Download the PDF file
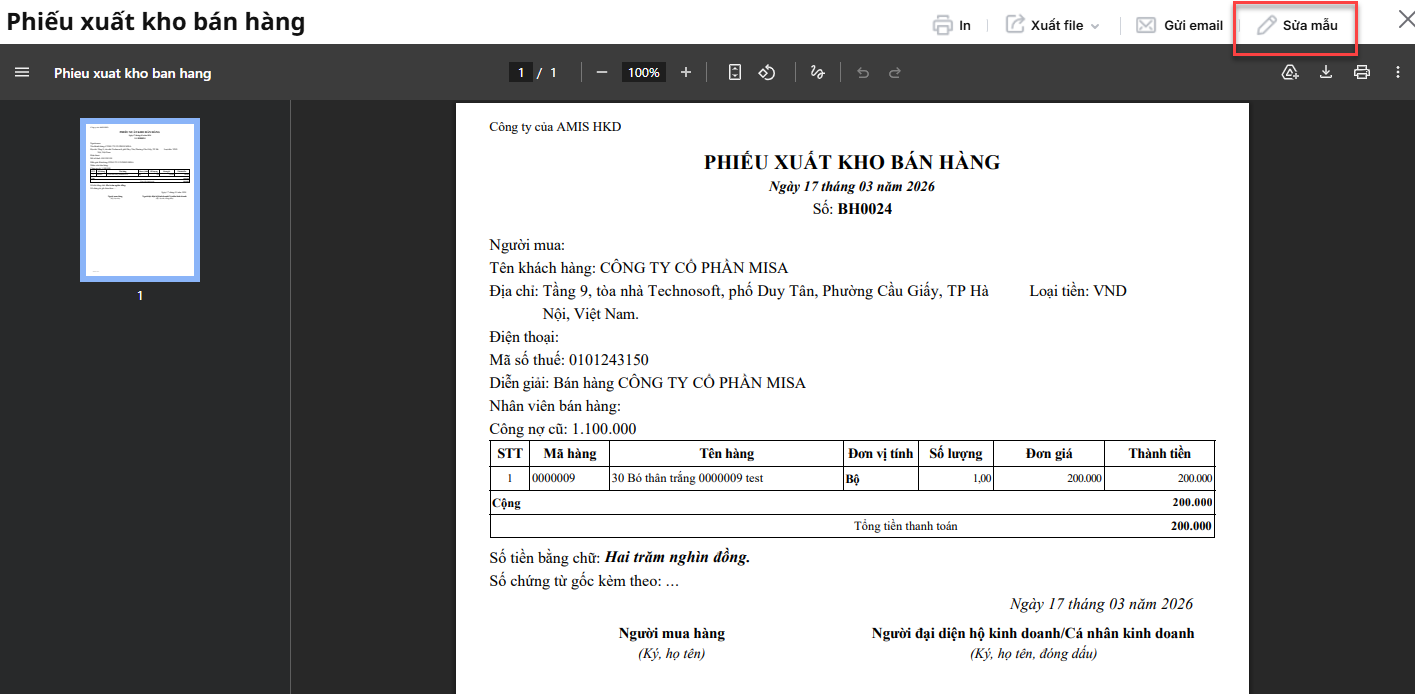 [x=1326, y=72]
